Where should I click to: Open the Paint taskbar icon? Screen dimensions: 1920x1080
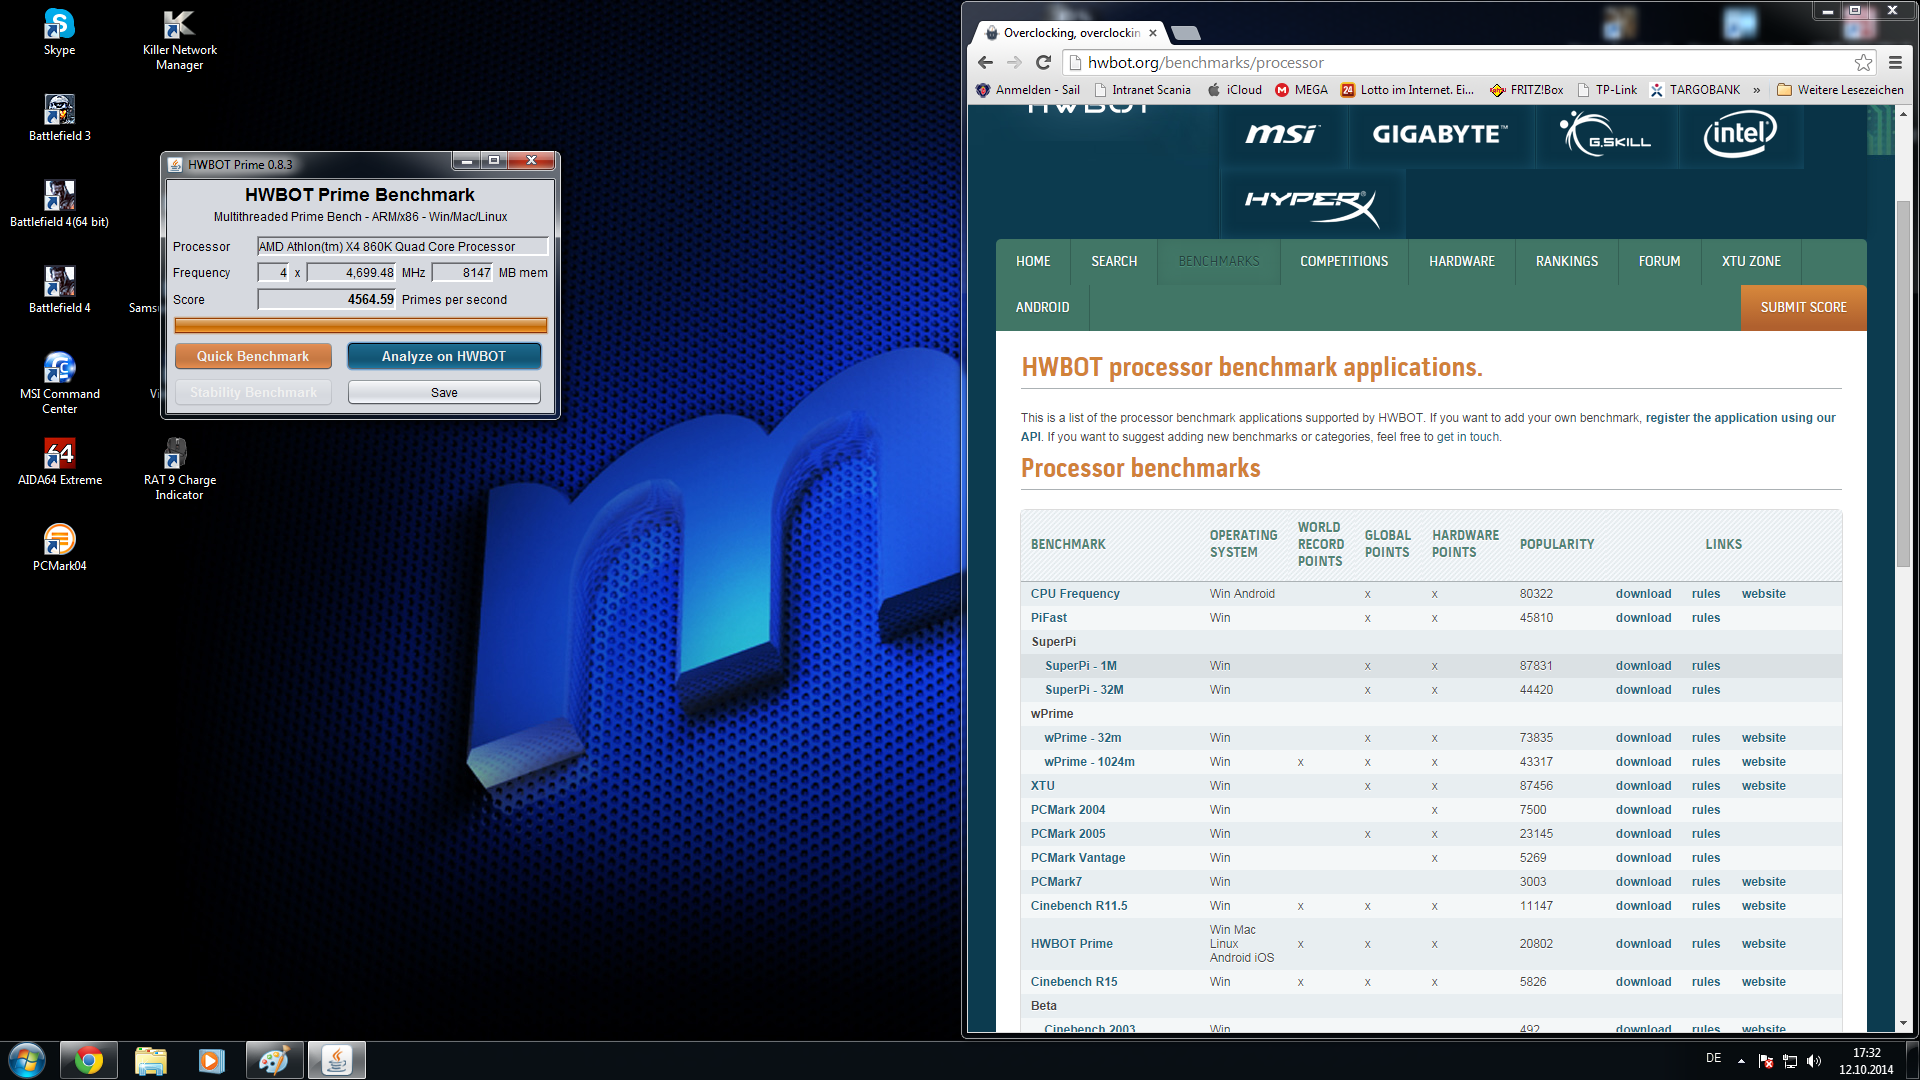(274, 1060)
